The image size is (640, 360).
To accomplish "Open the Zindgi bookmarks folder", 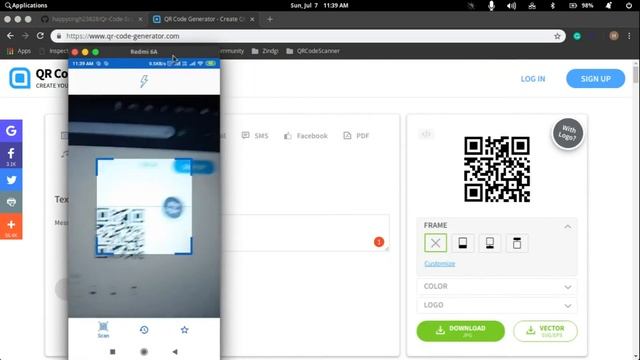I will tap(265, 51).
